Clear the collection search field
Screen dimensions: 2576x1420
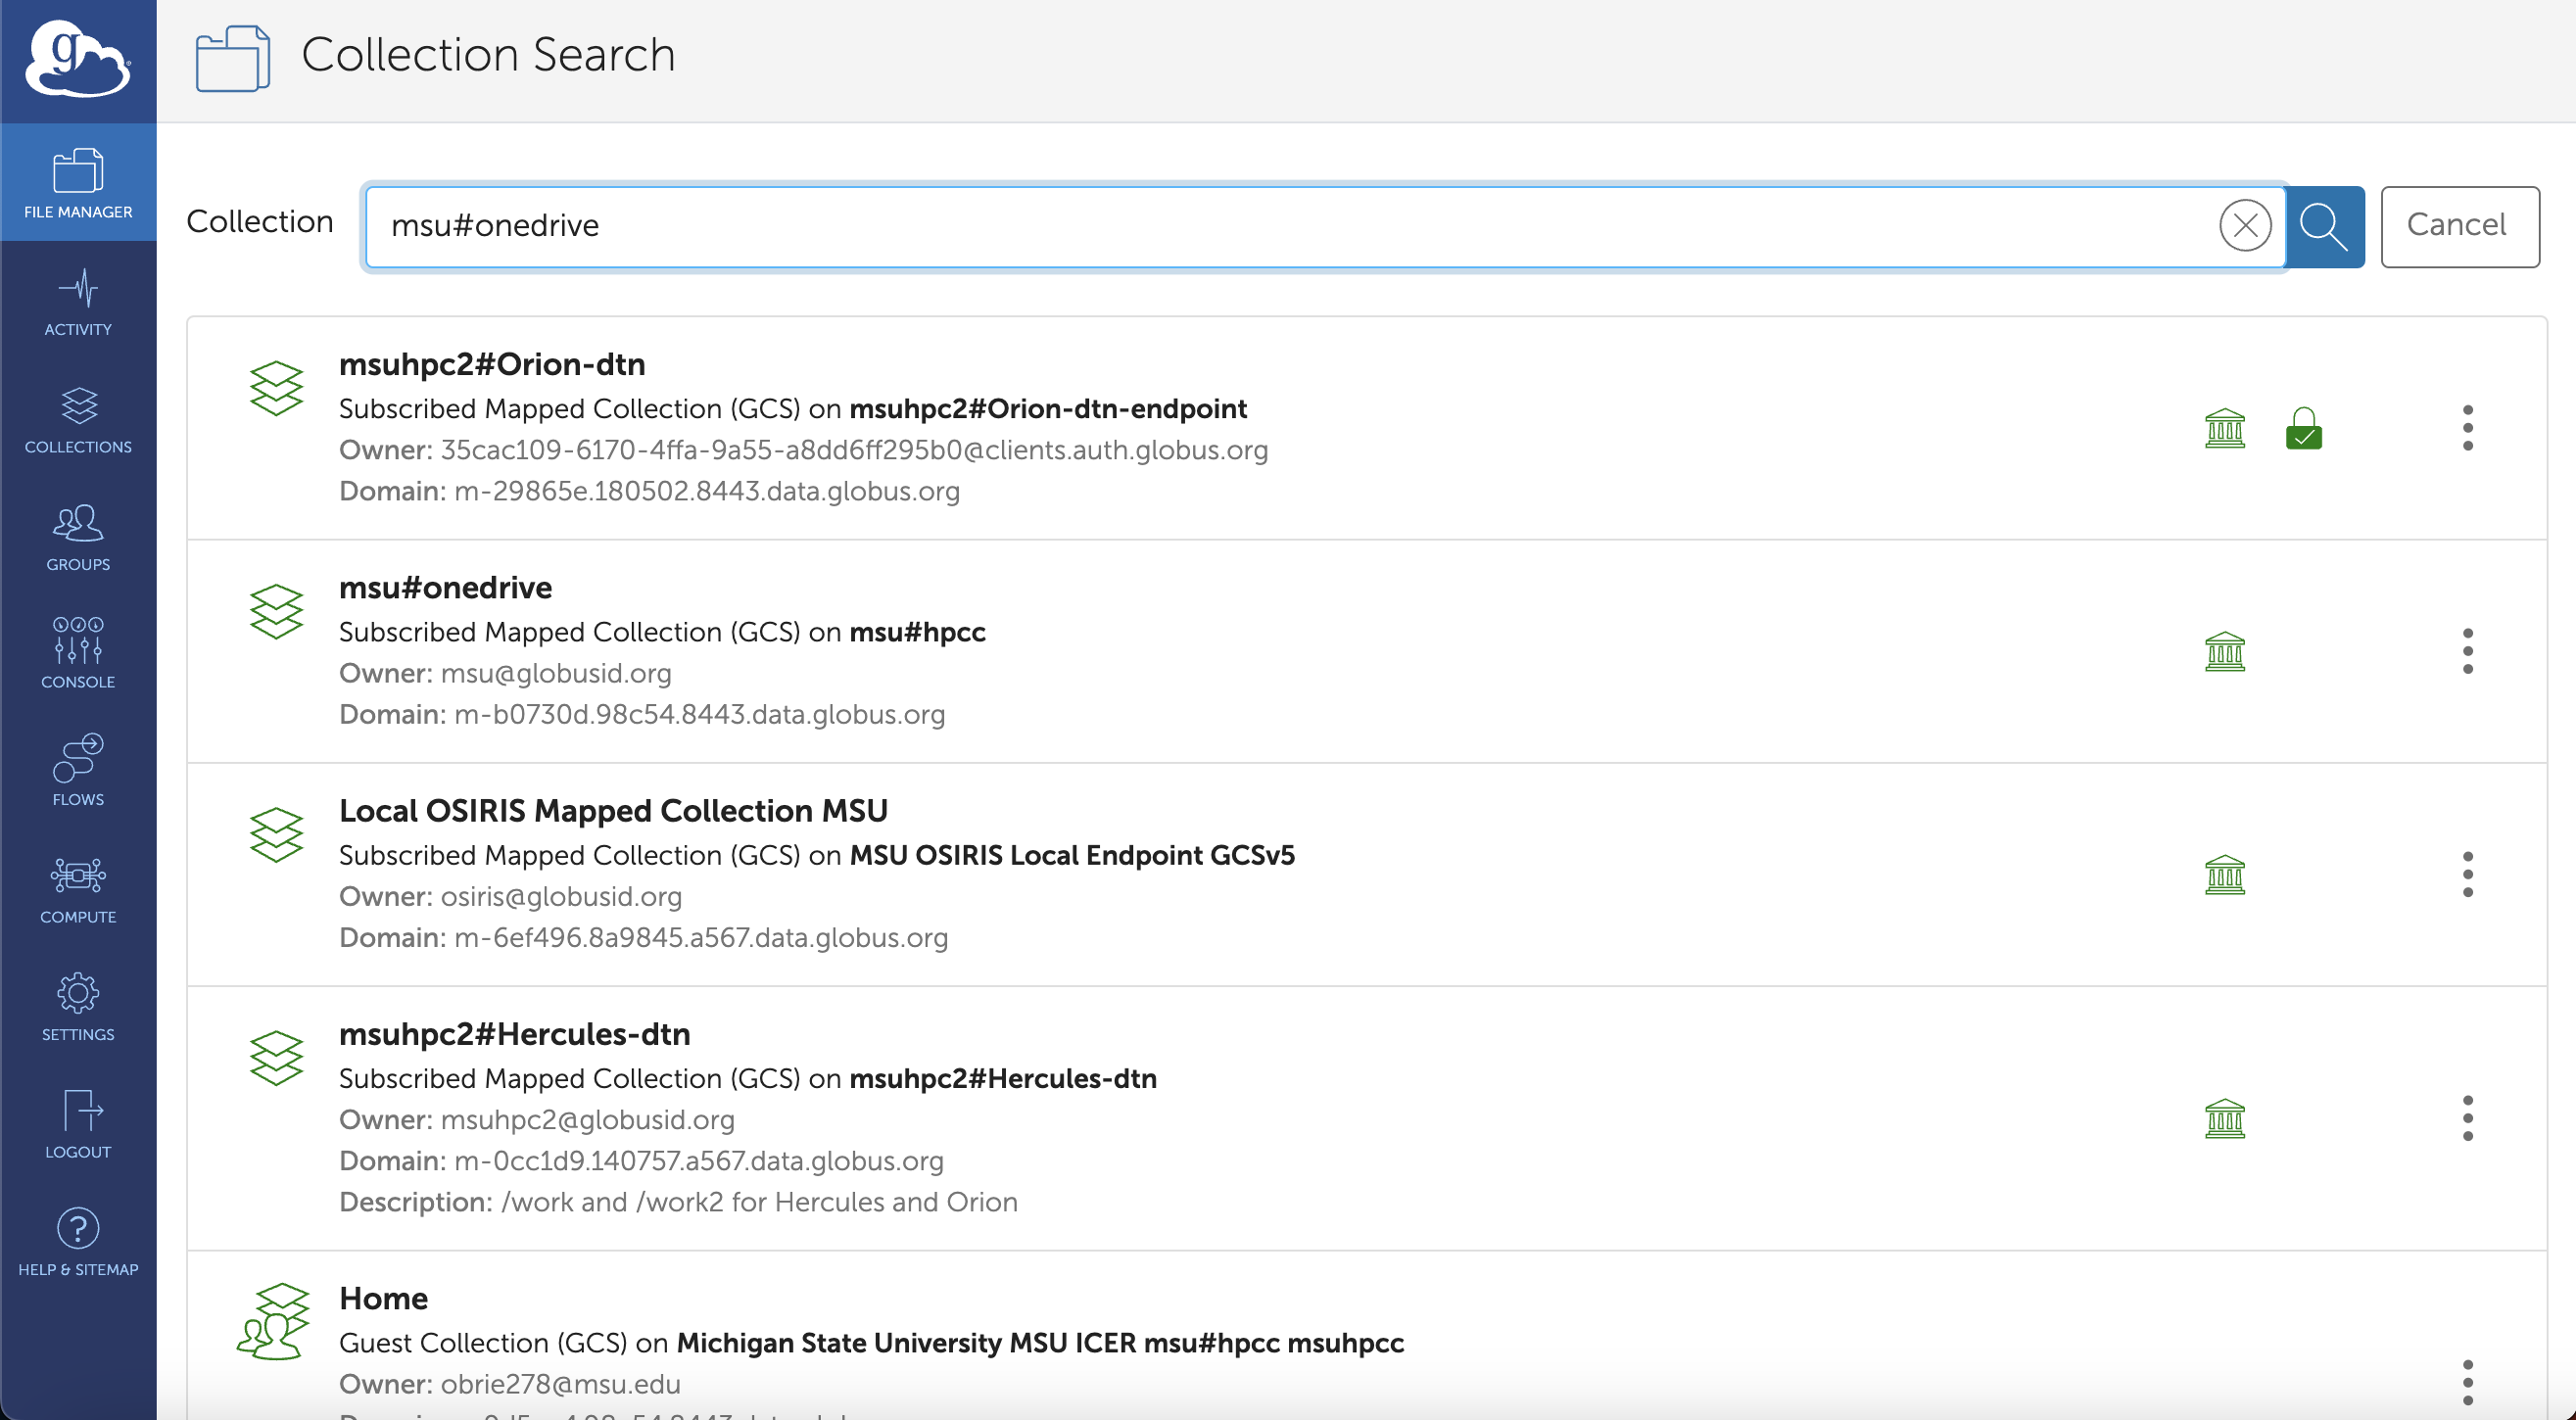[2244, 225]
